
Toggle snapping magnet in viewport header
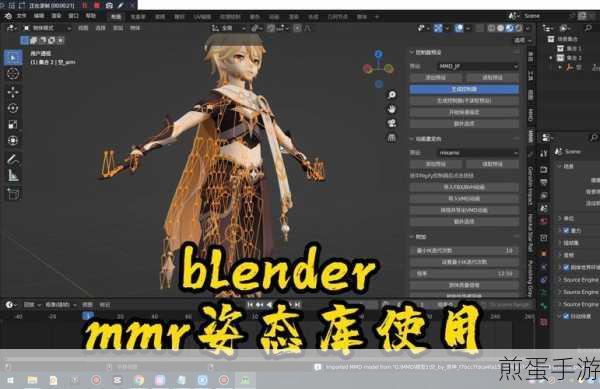[x=271, y=28]
